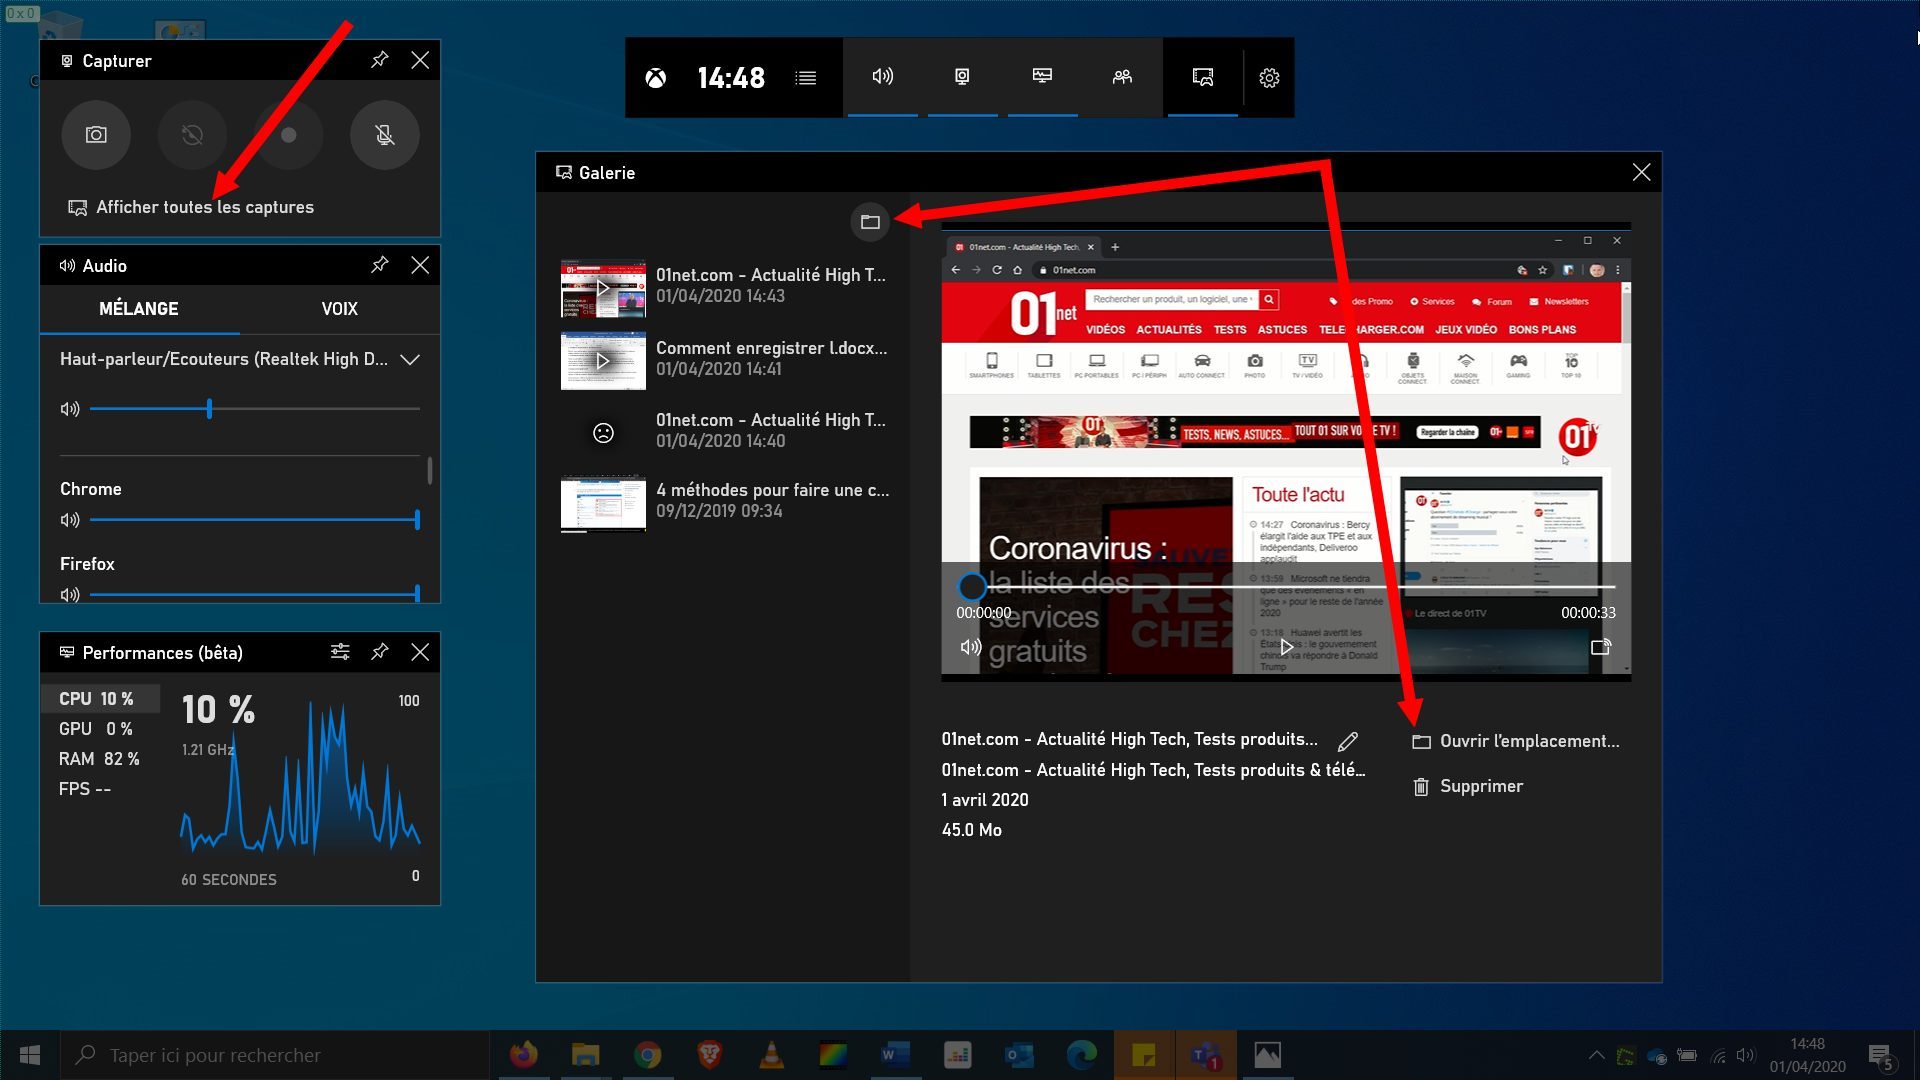
Task: Select the 4 méthodes pour faire capture
Action: [x=725, y=502]
